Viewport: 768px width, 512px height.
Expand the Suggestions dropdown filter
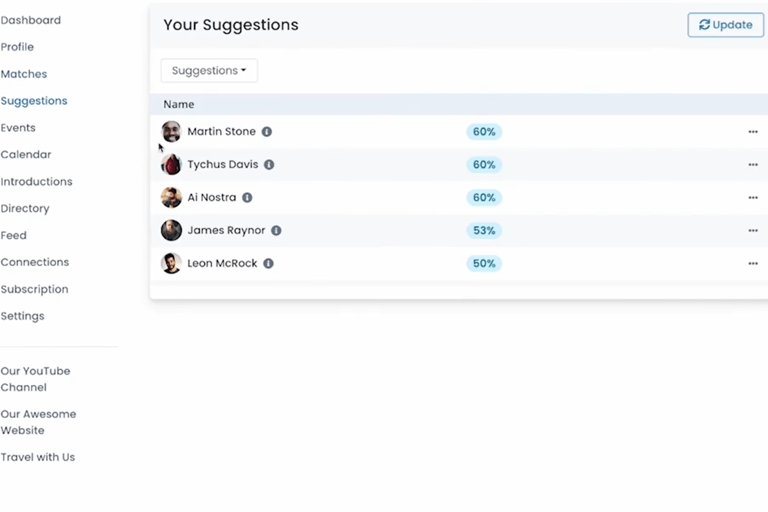tap(209, 71)
